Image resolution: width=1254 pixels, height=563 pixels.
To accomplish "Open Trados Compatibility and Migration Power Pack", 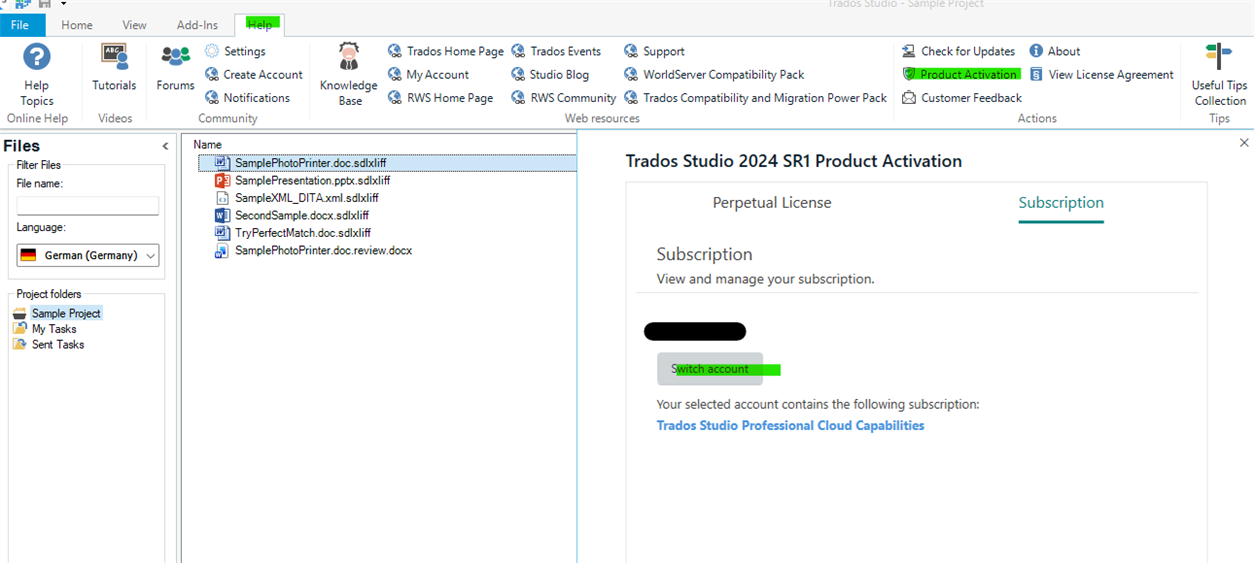I will click(755, 98).
